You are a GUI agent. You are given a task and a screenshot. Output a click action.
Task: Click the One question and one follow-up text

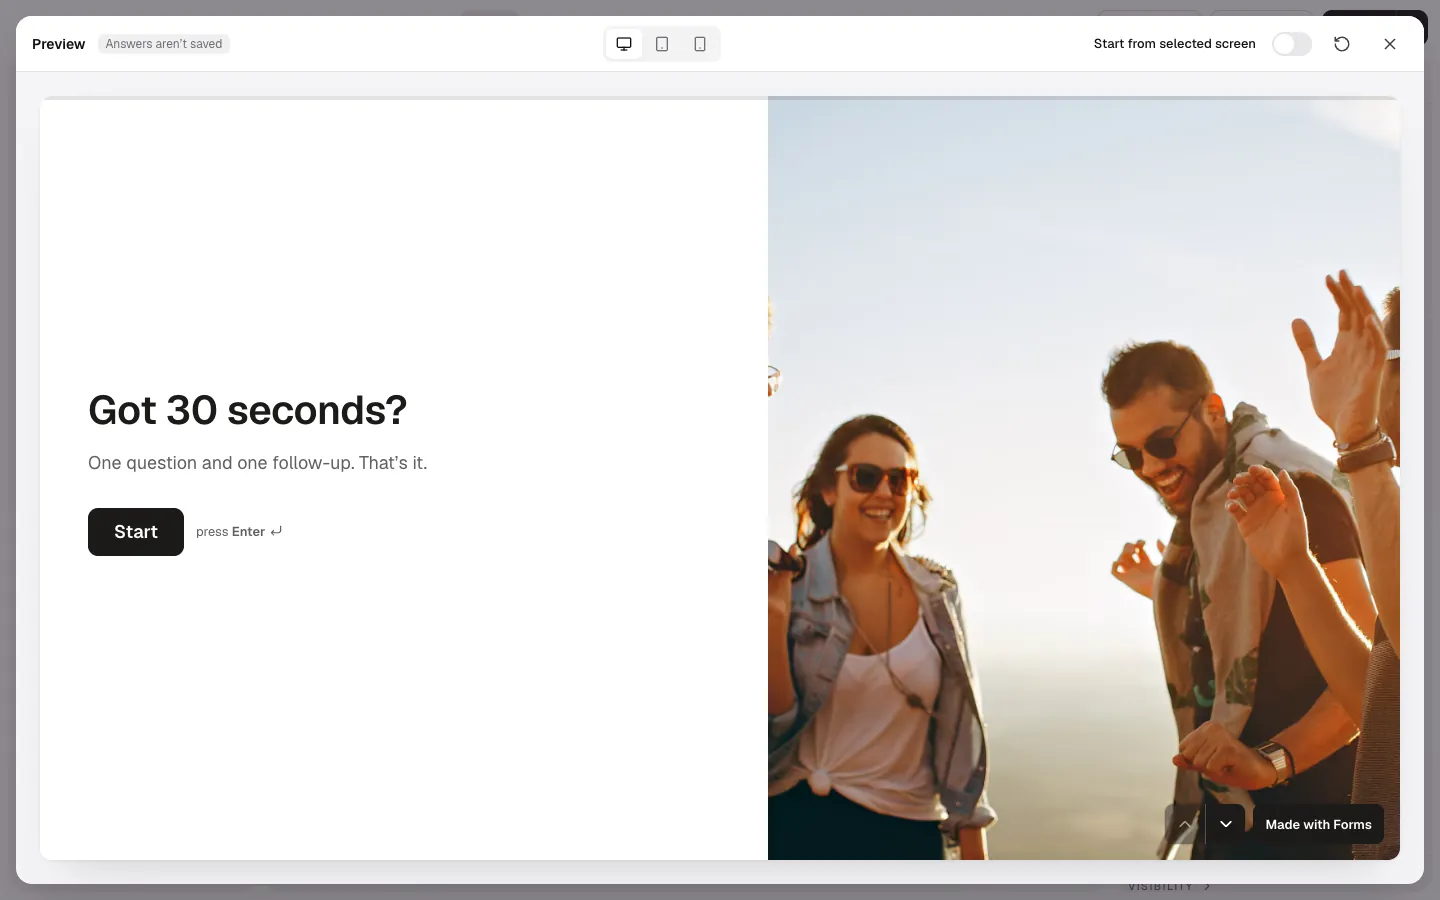(258, 463)
